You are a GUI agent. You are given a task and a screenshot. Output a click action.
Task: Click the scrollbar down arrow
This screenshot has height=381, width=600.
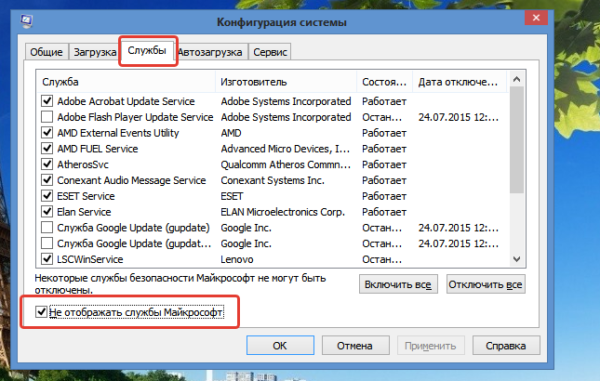517,259
